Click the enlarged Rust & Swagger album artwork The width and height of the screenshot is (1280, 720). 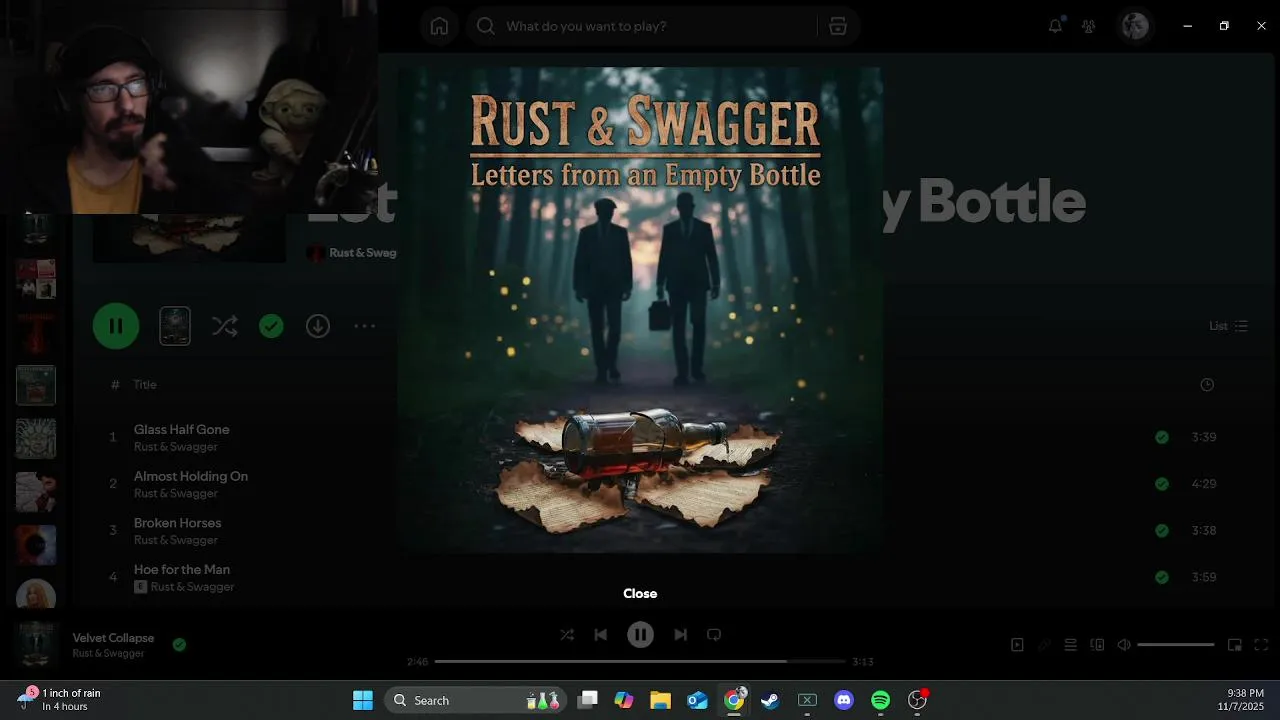(x=640, y=310)
